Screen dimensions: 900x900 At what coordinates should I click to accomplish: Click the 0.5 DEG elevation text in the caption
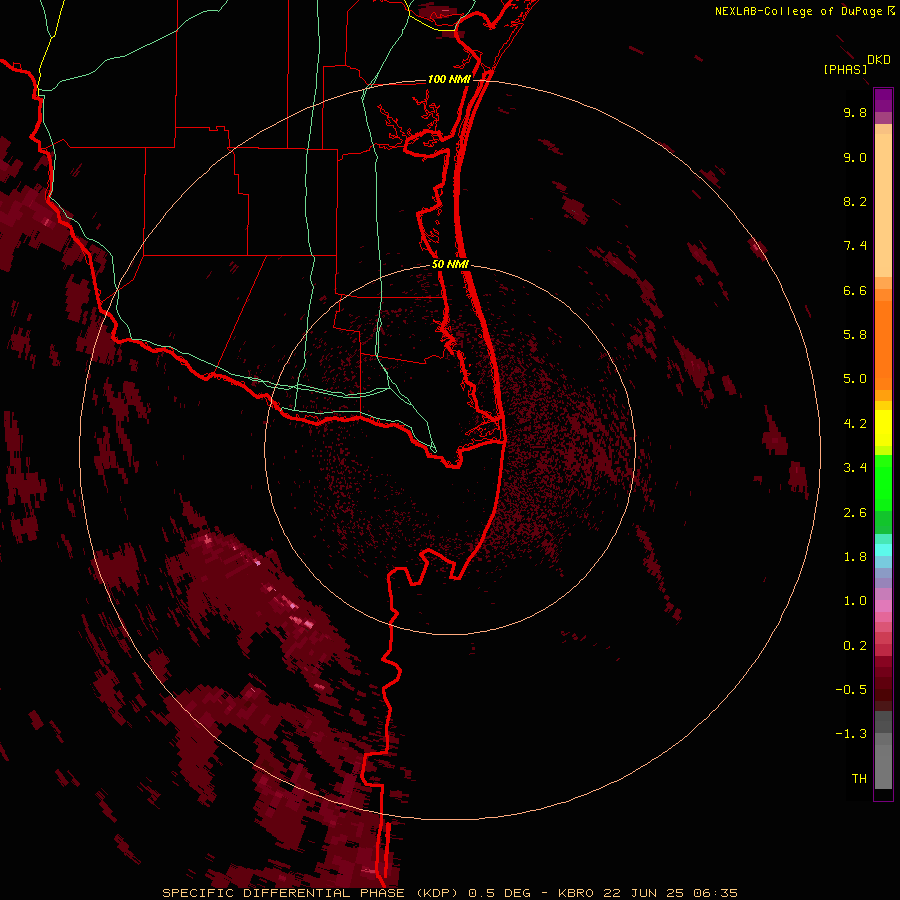tap(499, 893)
